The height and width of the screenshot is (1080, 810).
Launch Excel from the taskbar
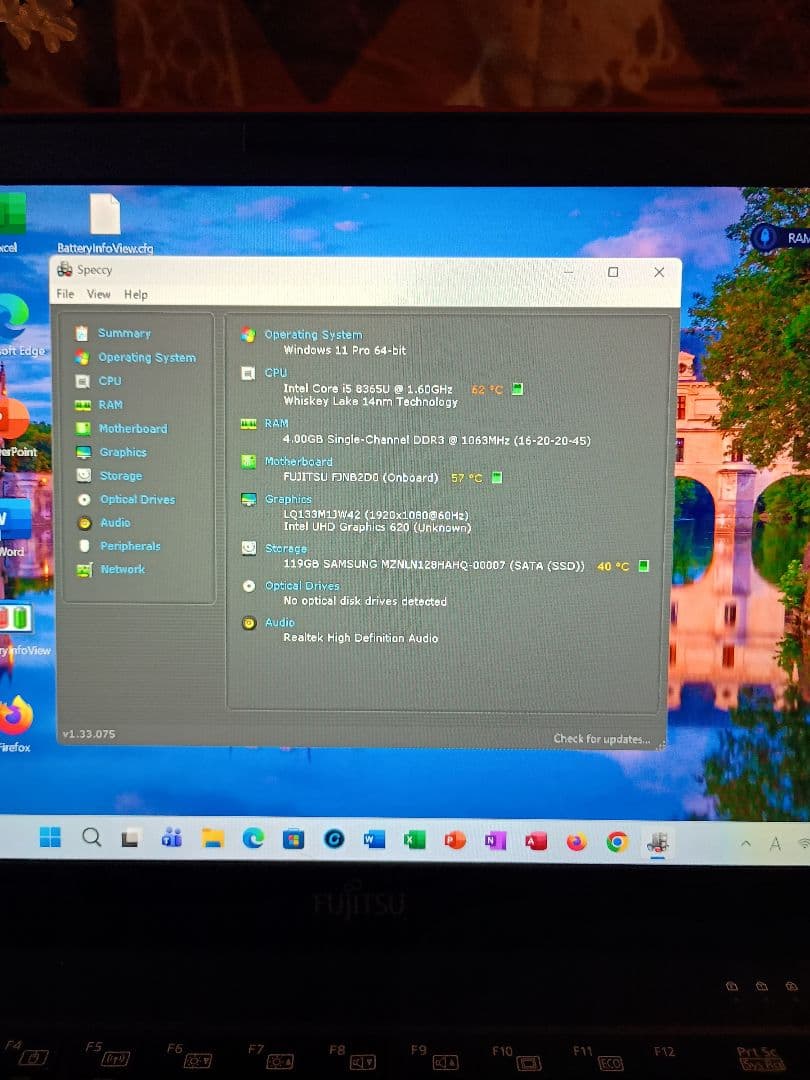(414, 840)
